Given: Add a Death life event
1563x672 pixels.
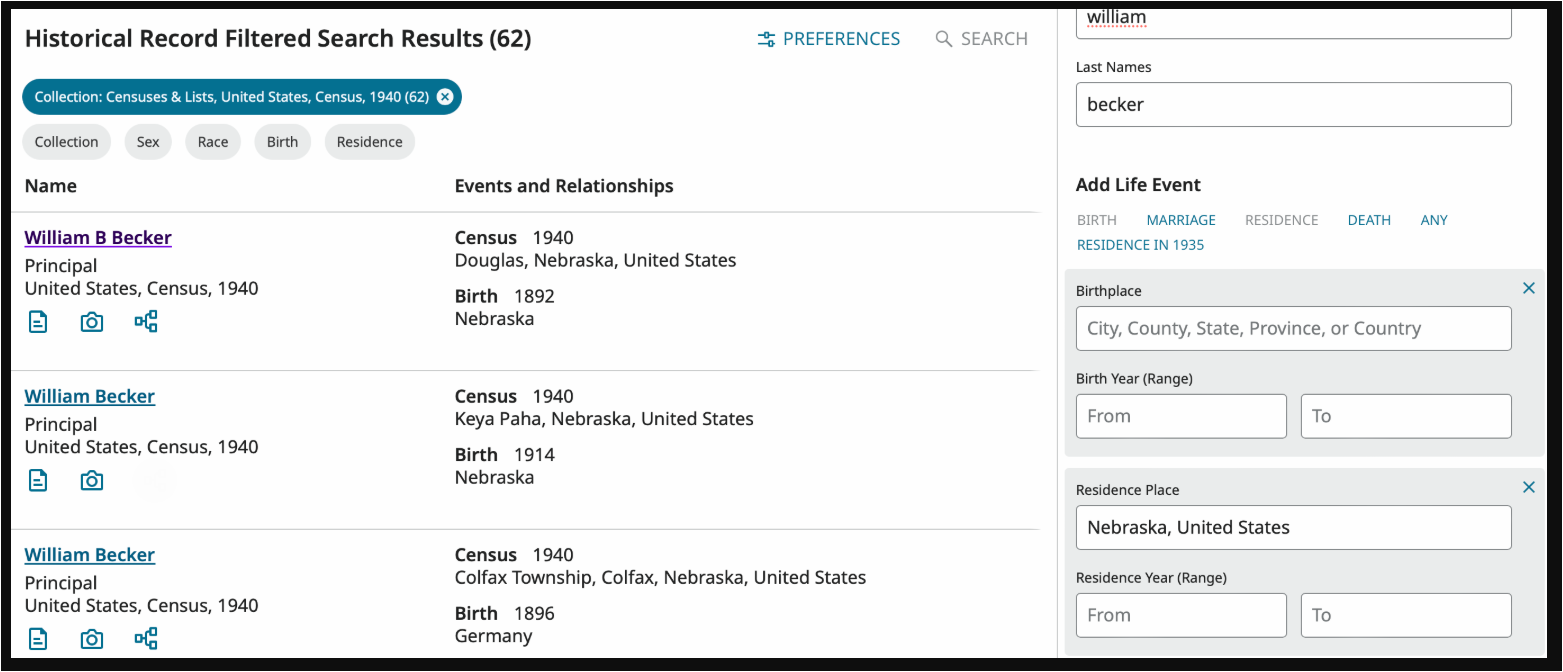Looking at the screenshot, I should point(1369,220).
